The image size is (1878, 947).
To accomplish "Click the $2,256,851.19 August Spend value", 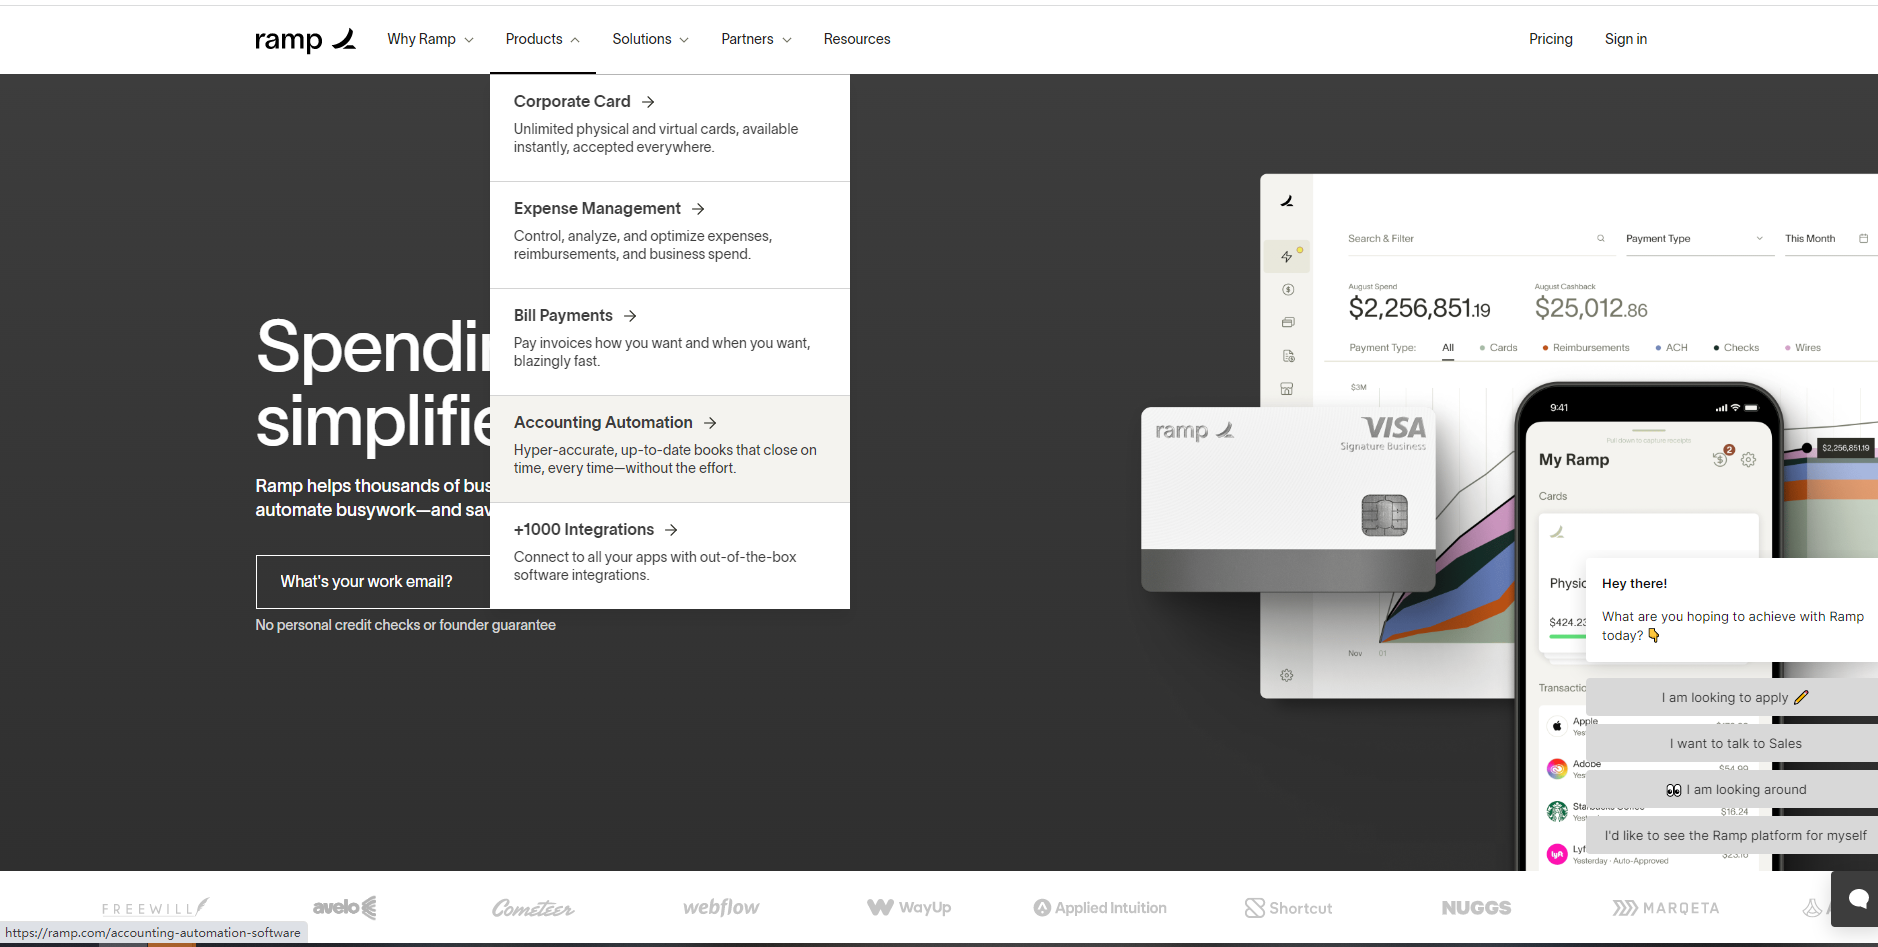I will point(1419,309).
